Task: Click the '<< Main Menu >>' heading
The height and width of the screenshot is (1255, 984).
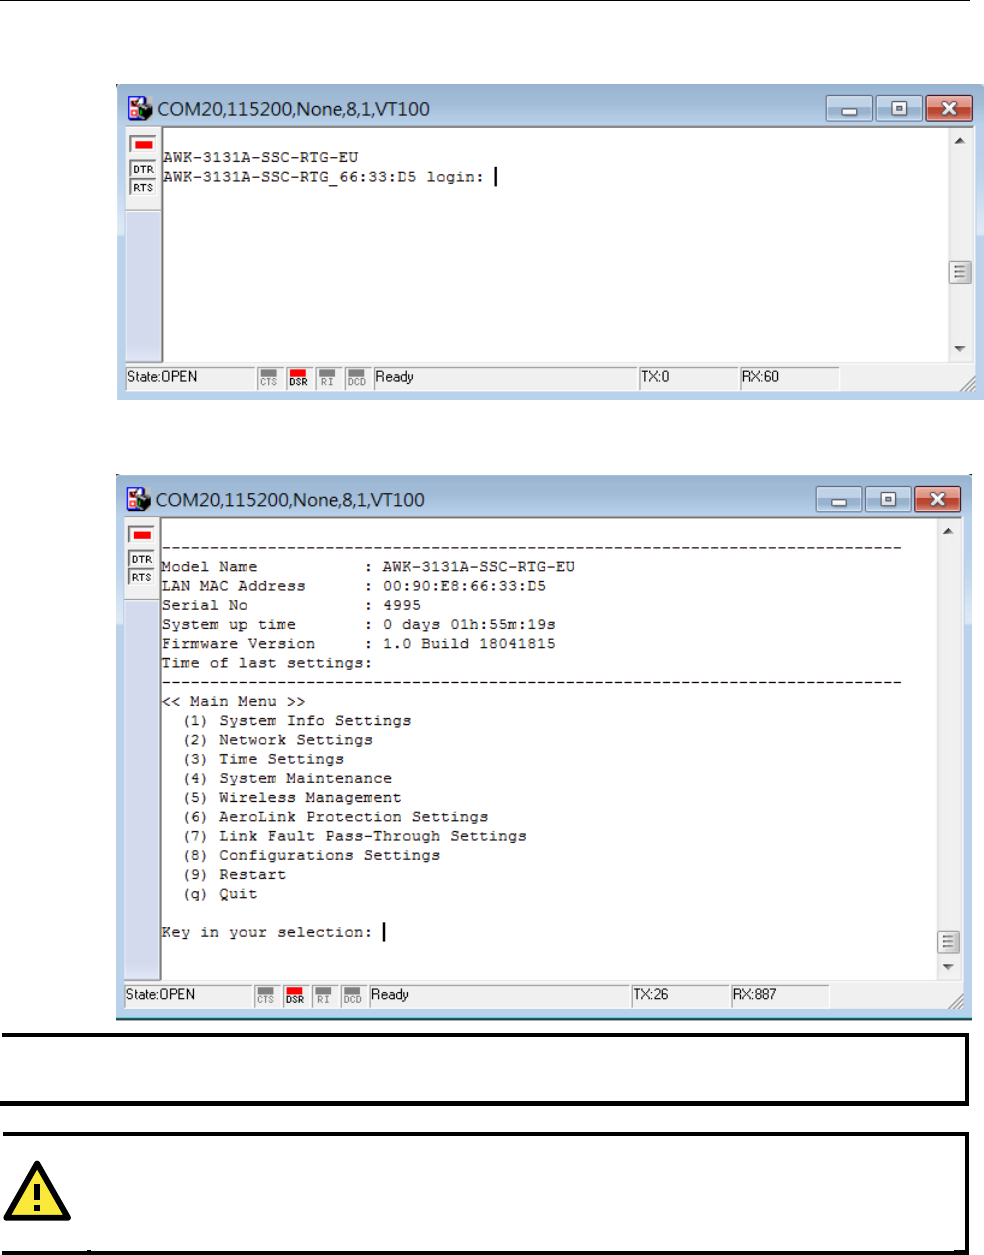Action: tap(233, 702)
